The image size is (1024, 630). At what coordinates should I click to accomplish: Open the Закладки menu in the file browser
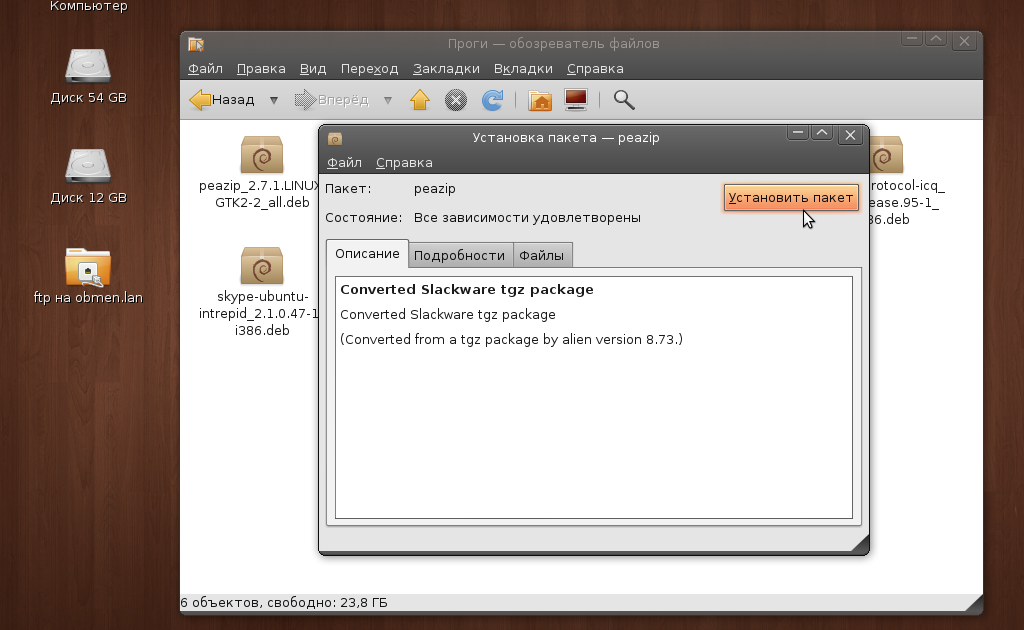pos(445,68)
